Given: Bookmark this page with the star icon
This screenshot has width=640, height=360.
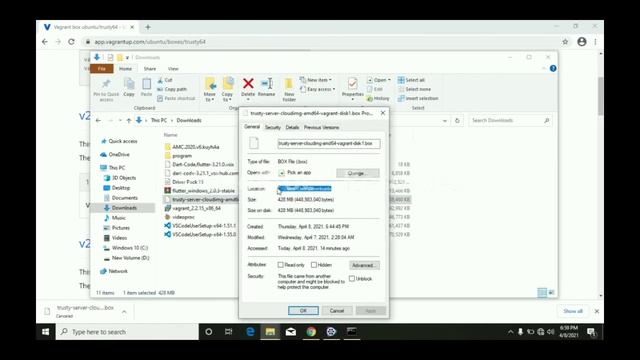Looking at the screenshot, I should click(565, 42).
